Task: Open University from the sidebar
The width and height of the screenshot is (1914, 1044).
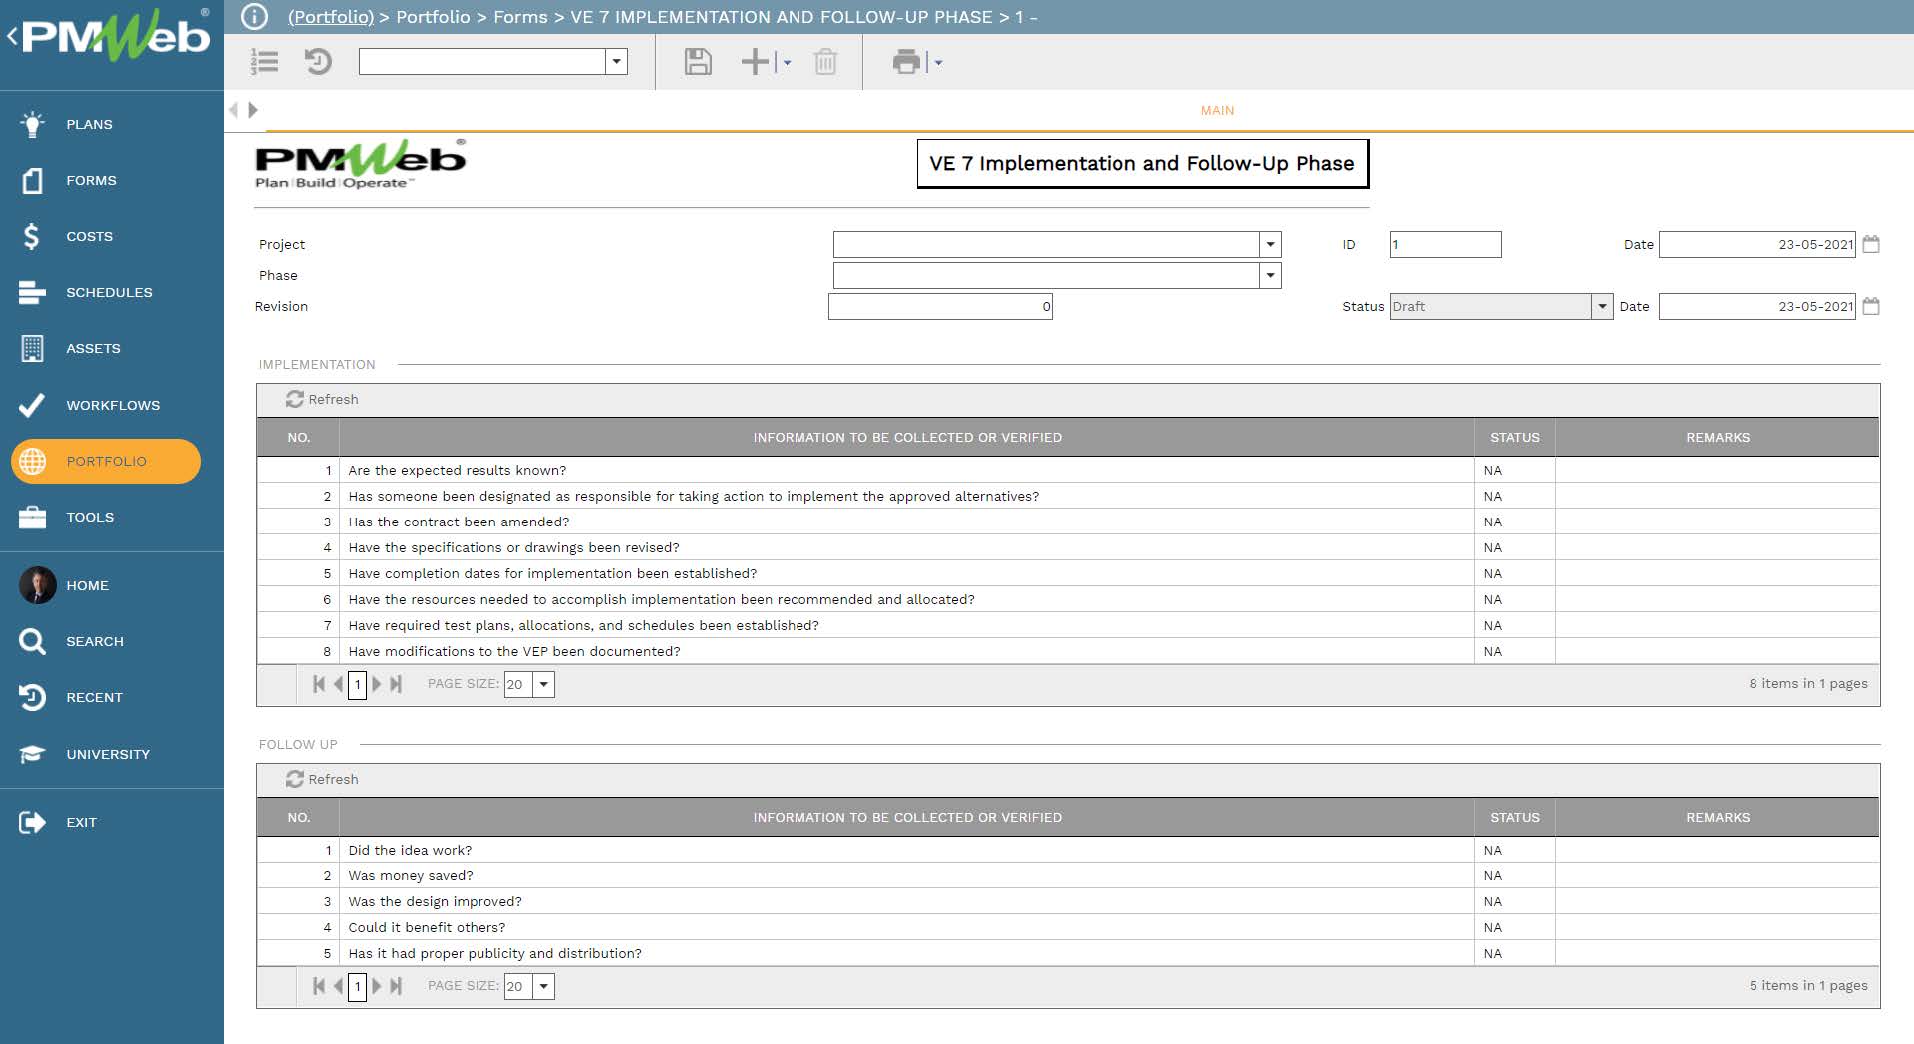Action: [108, 754]
